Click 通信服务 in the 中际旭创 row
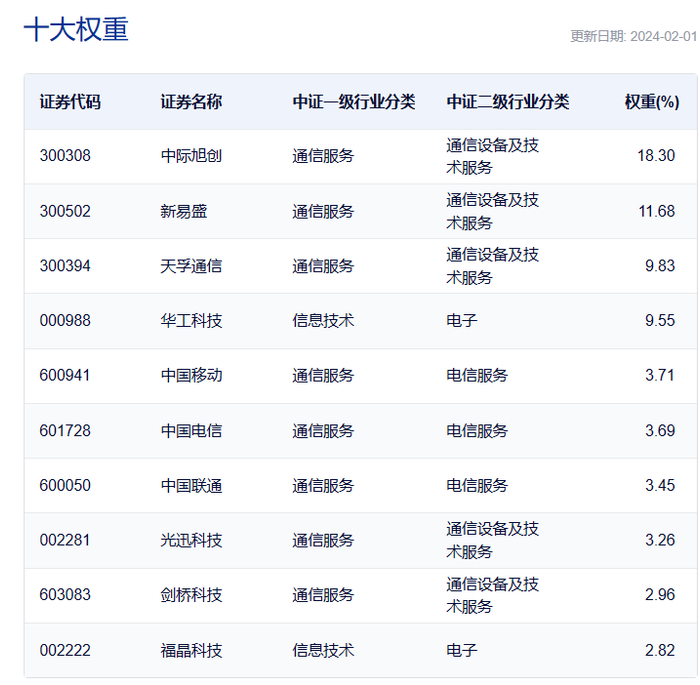 pos(323,156)
